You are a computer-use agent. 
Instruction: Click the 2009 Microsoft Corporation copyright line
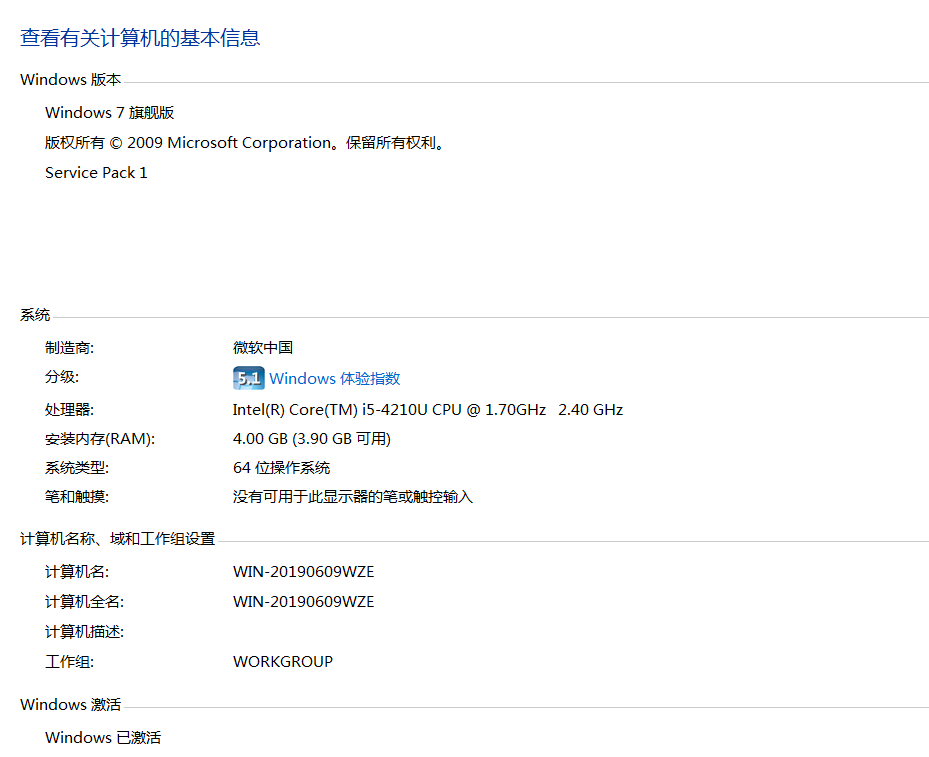pyautogui.click(x=245, y=143)
